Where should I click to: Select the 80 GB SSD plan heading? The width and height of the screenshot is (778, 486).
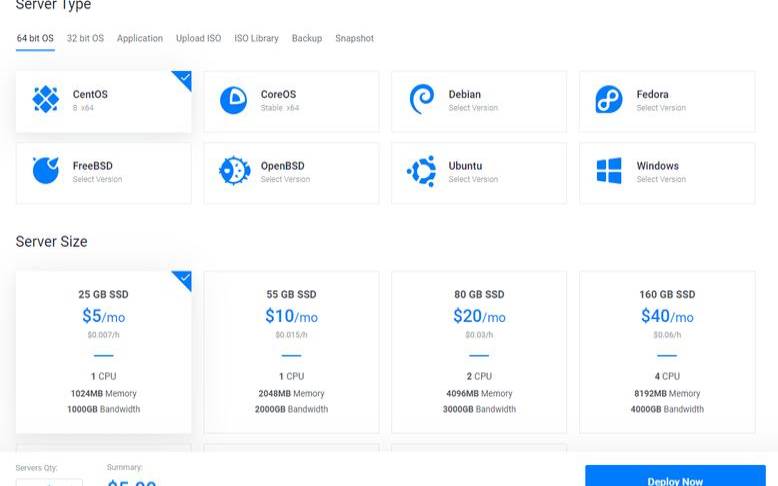pos(479,294)
